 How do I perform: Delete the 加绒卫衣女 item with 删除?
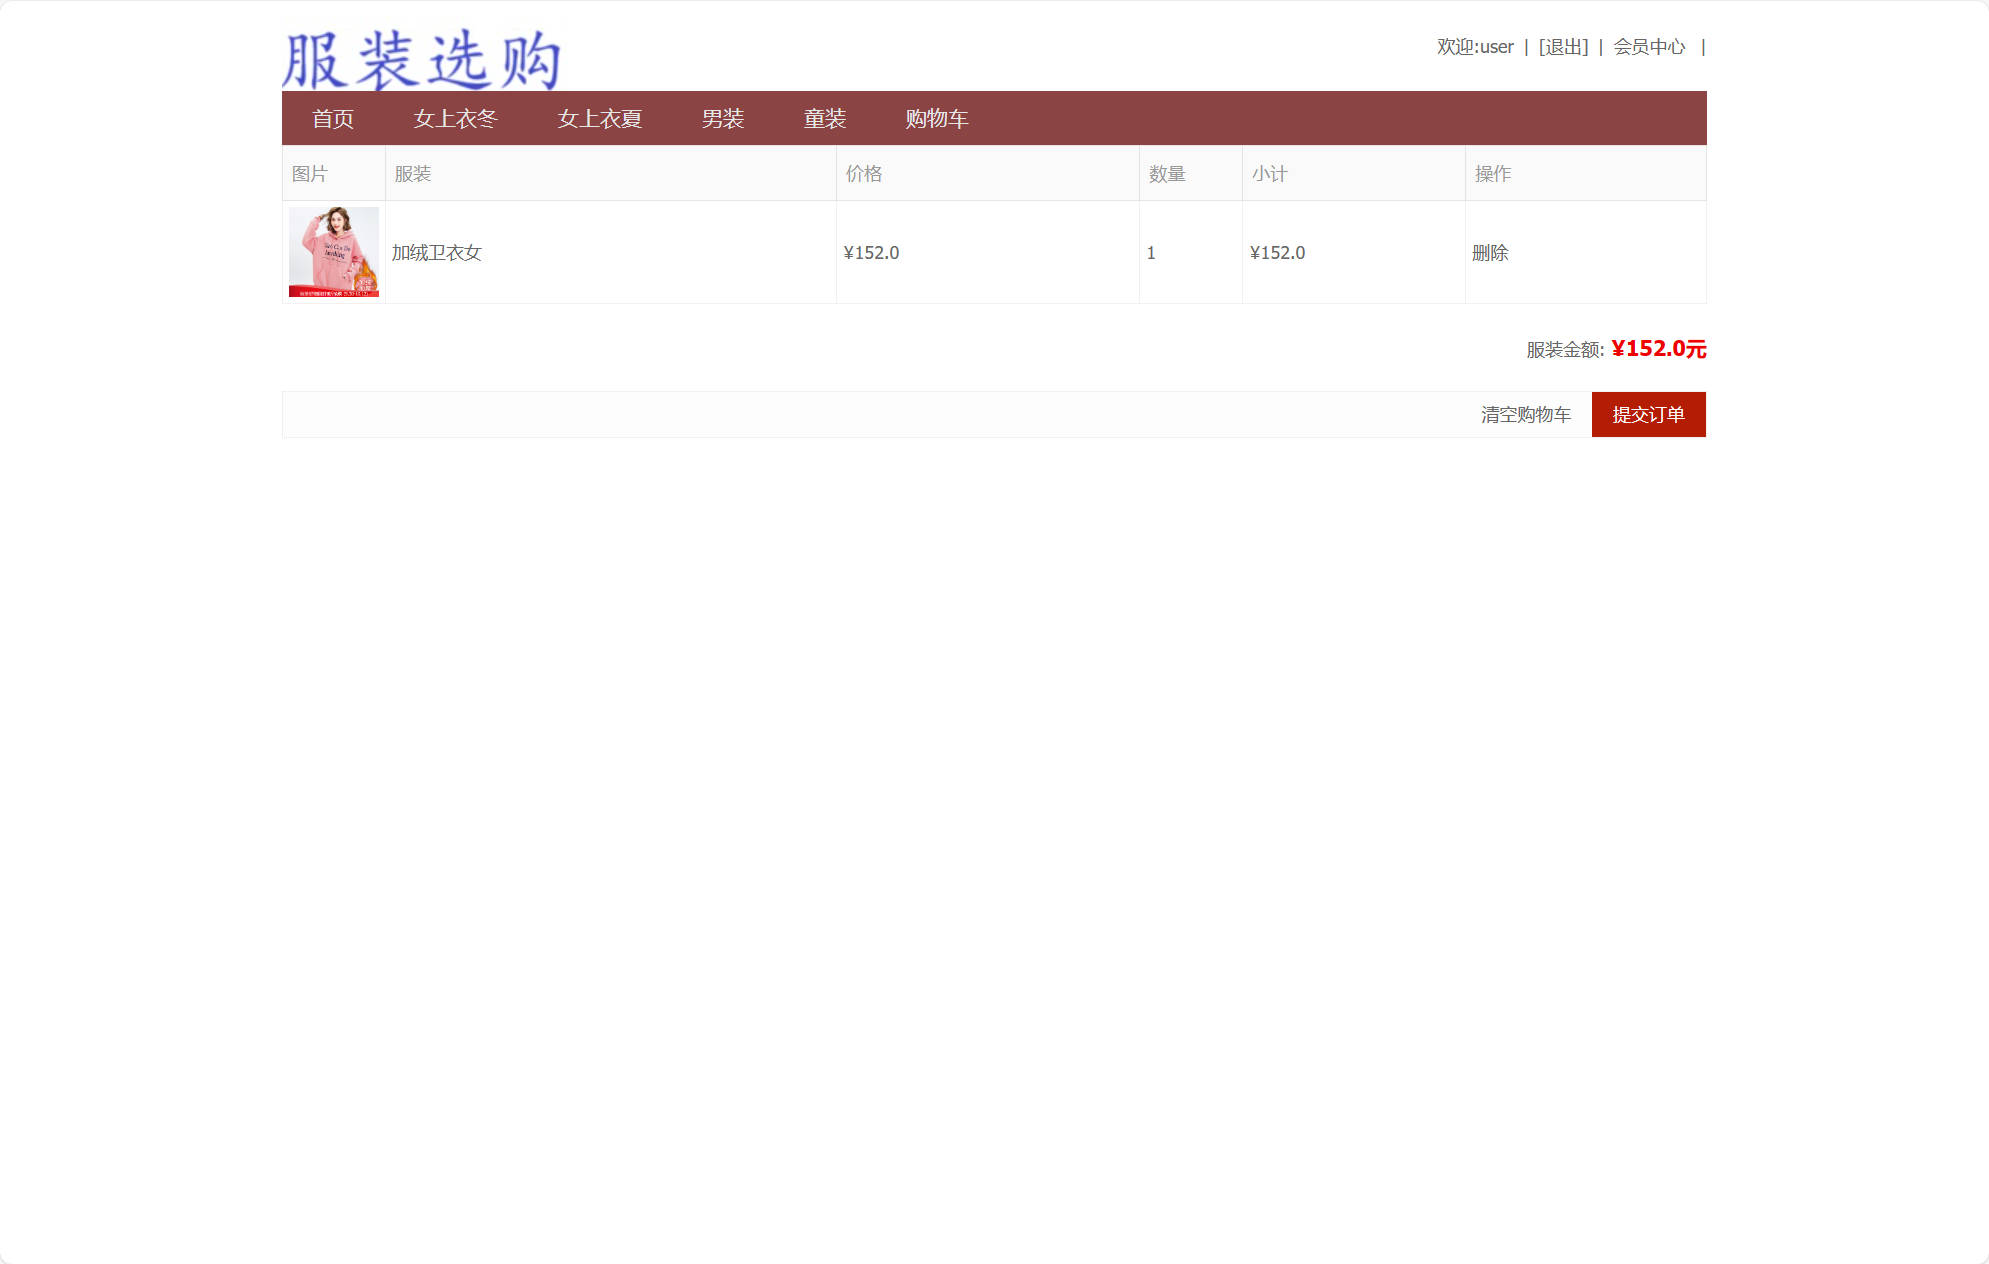[1491, 252]
